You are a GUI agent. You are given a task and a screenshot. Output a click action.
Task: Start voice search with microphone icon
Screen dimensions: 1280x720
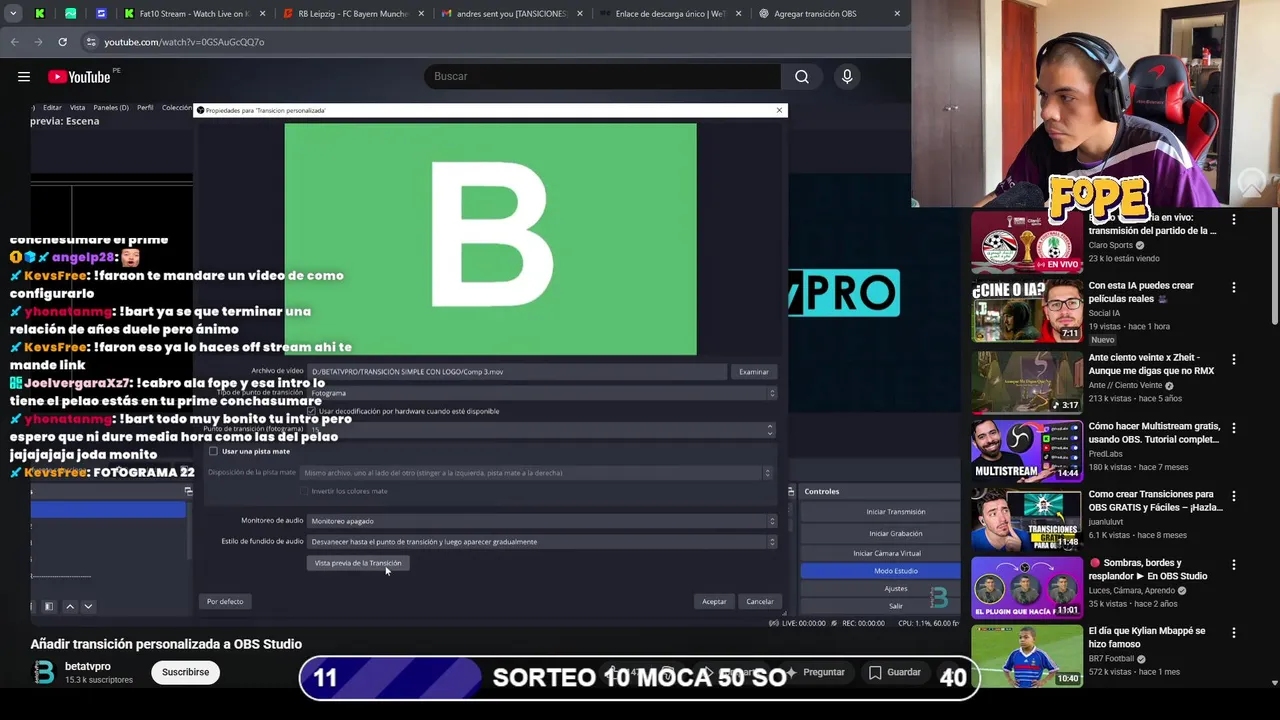point(847,76)
